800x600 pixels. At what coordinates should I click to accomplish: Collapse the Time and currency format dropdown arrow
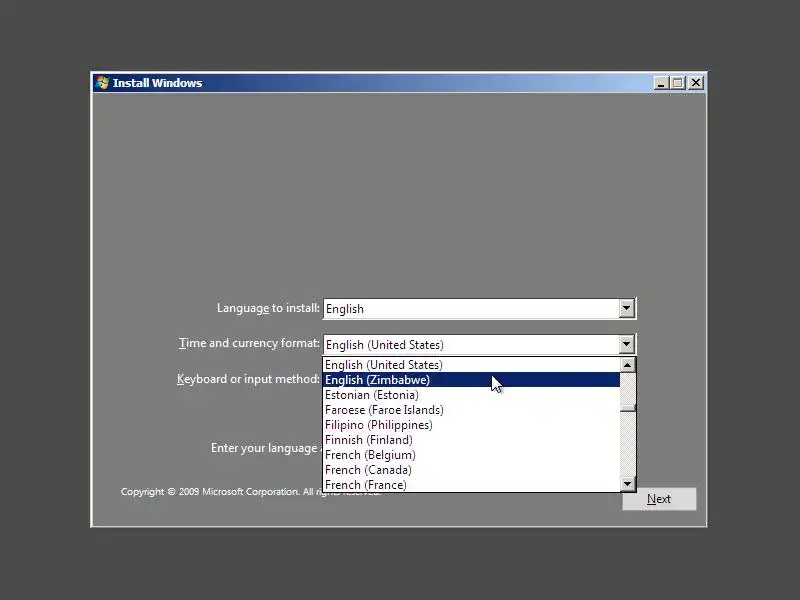point(627,344)
